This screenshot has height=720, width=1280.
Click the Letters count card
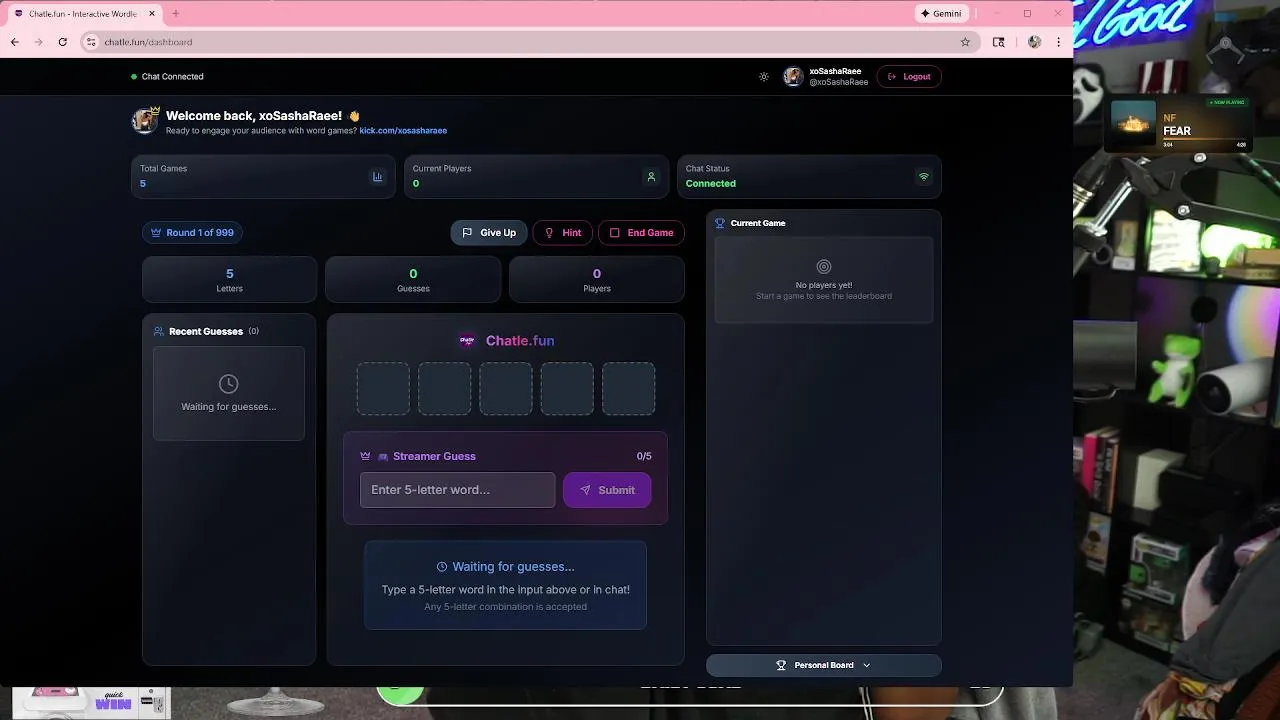tap(229, 280)
